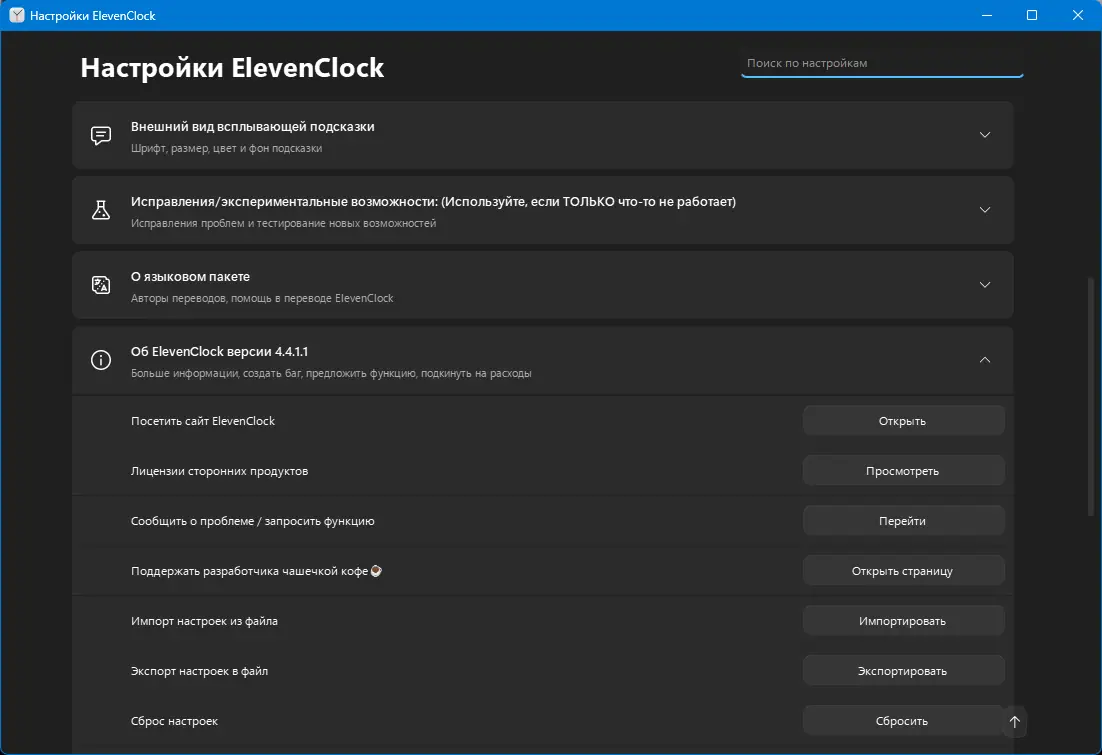Click the О языковом пакете title

pyautogui.click(x=190, y=276)
